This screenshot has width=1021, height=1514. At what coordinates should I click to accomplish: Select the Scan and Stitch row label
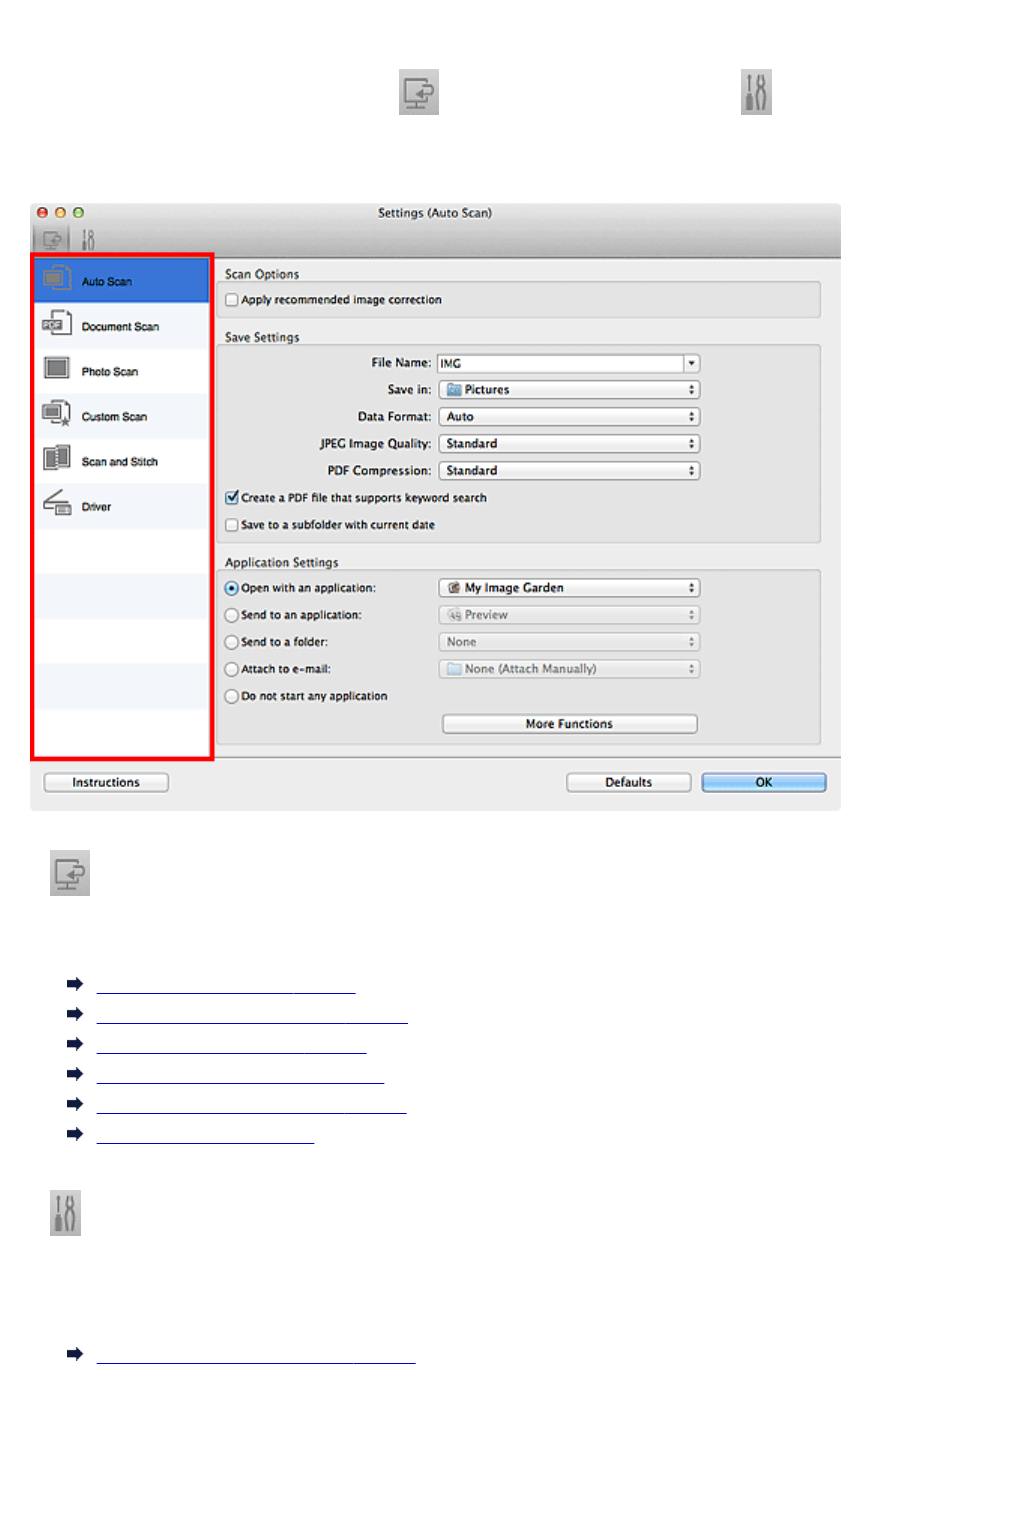[120, 462]
